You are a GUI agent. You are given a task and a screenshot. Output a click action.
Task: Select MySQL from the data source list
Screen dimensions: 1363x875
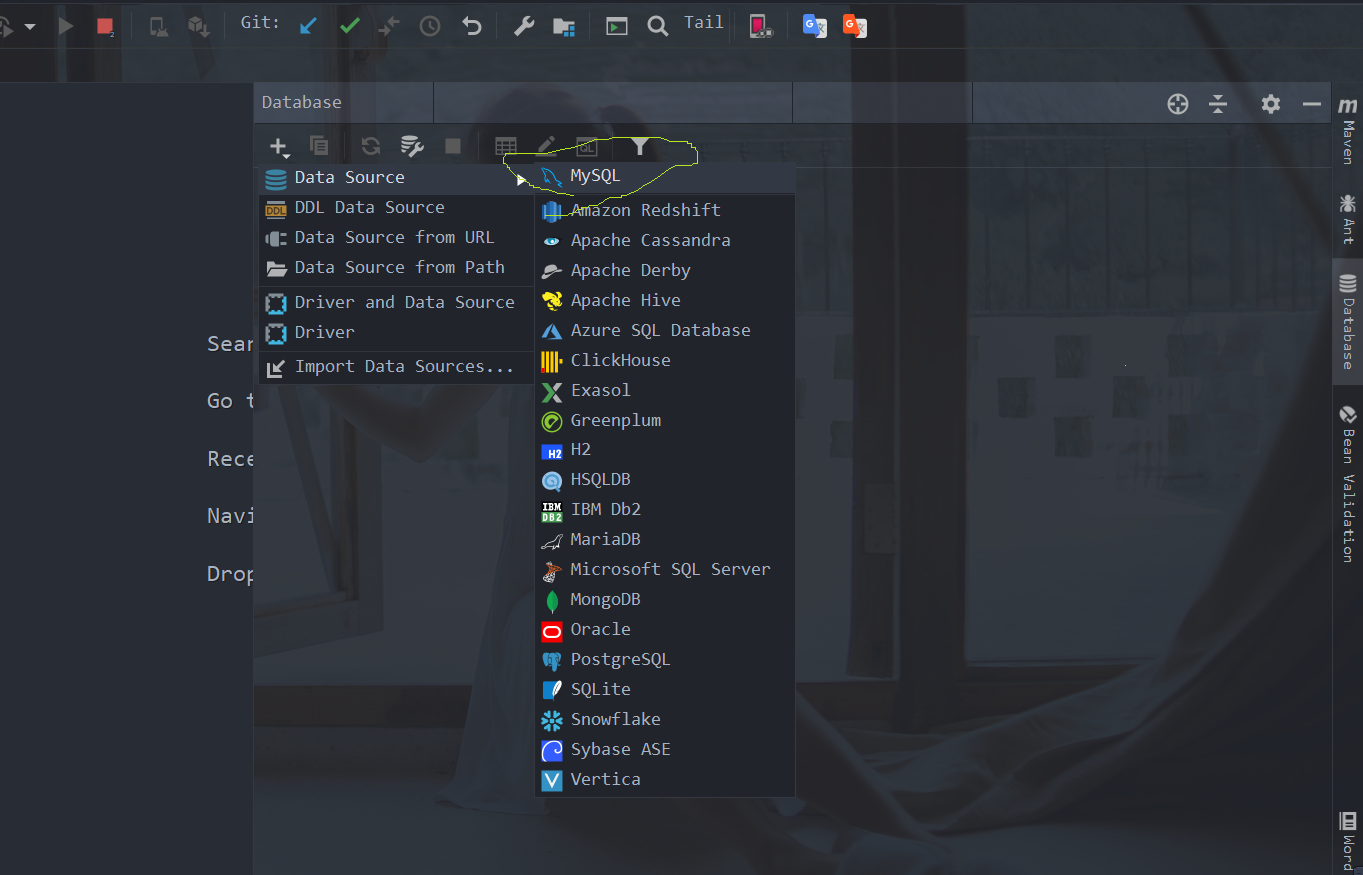[595, 177]
